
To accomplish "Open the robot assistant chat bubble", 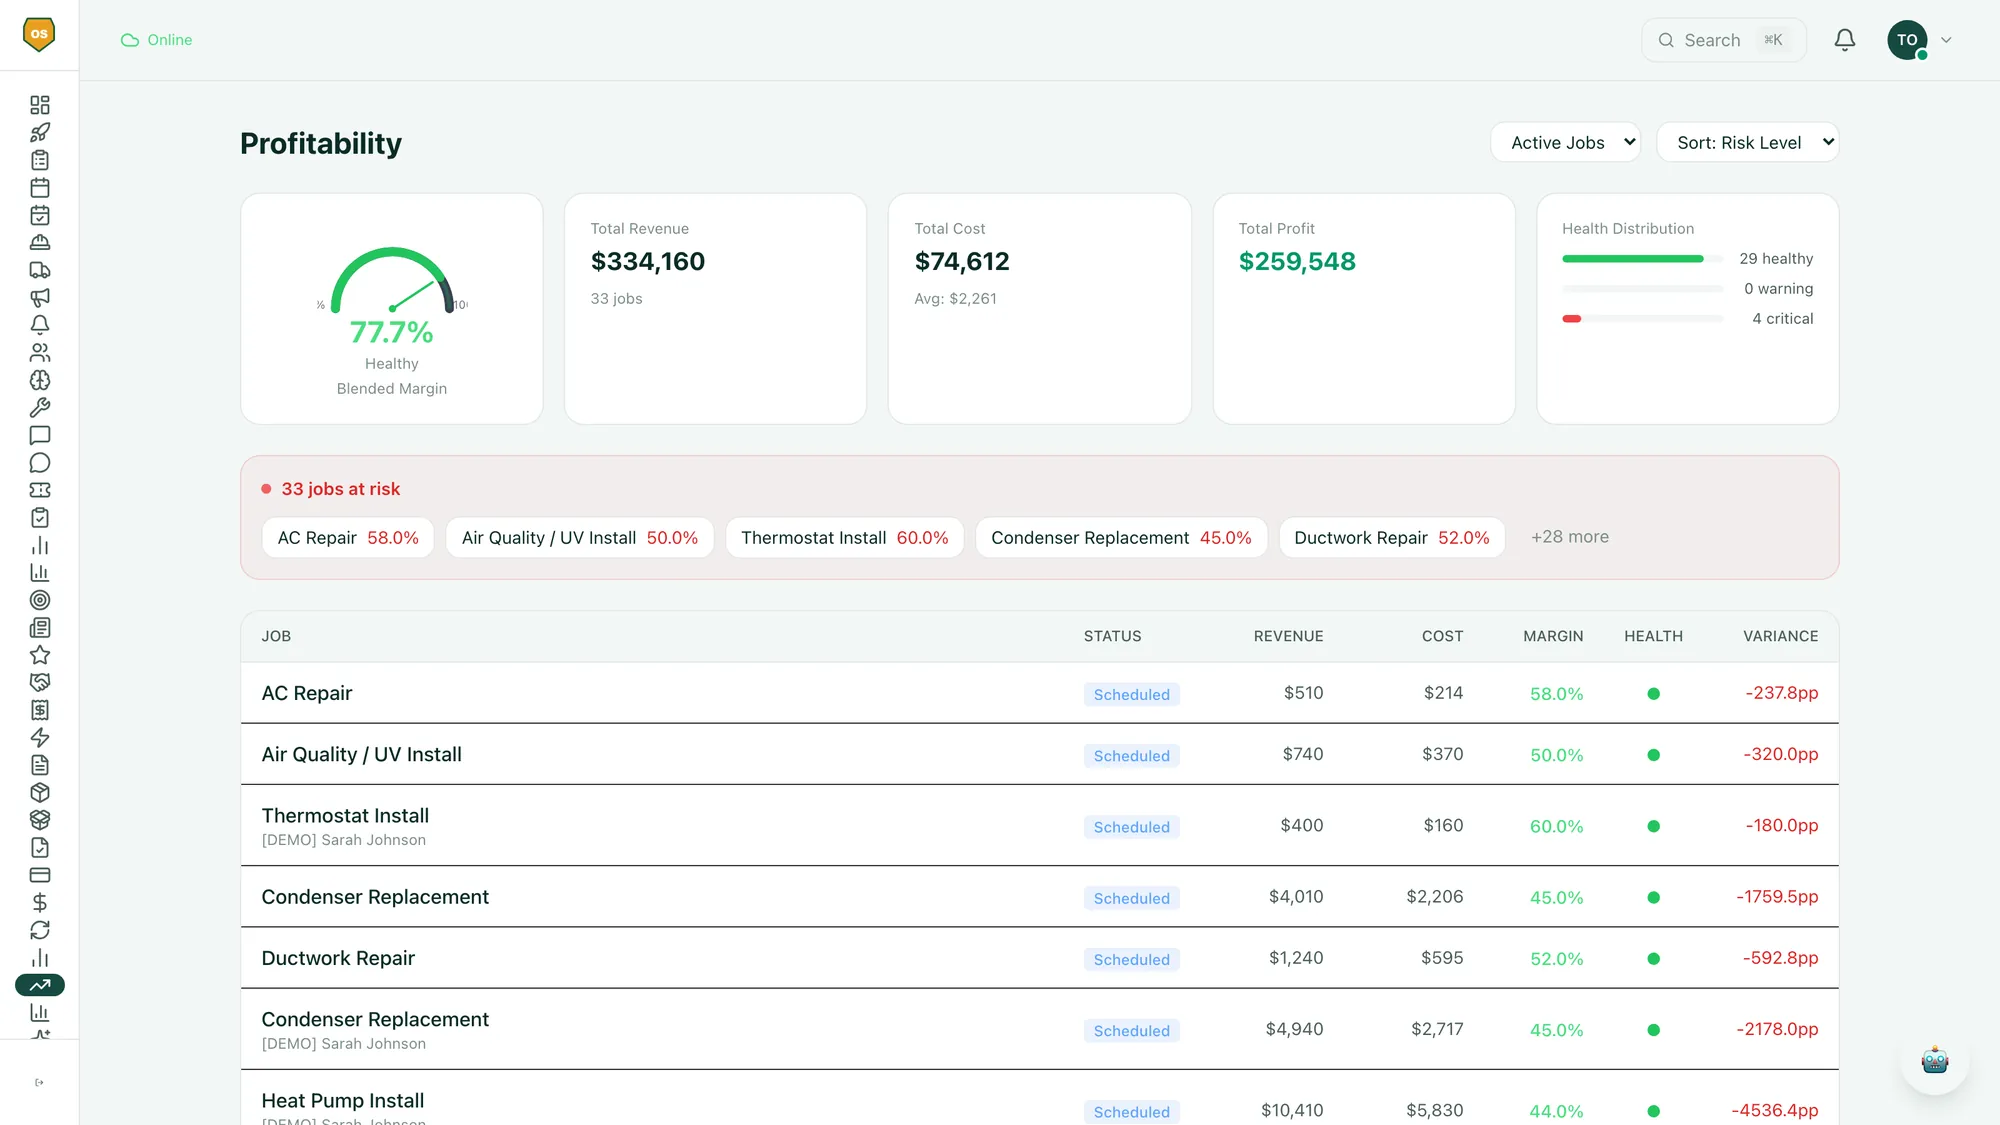I will tap(1935, 1060).
